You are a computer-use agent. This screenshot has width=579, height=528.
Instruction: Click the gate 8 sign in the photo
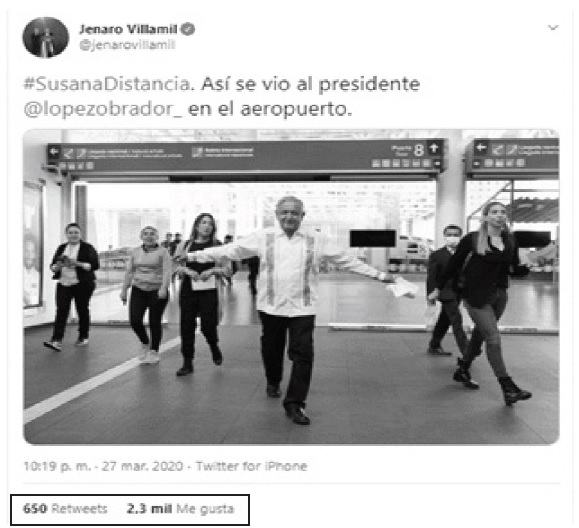click(418, 150)
